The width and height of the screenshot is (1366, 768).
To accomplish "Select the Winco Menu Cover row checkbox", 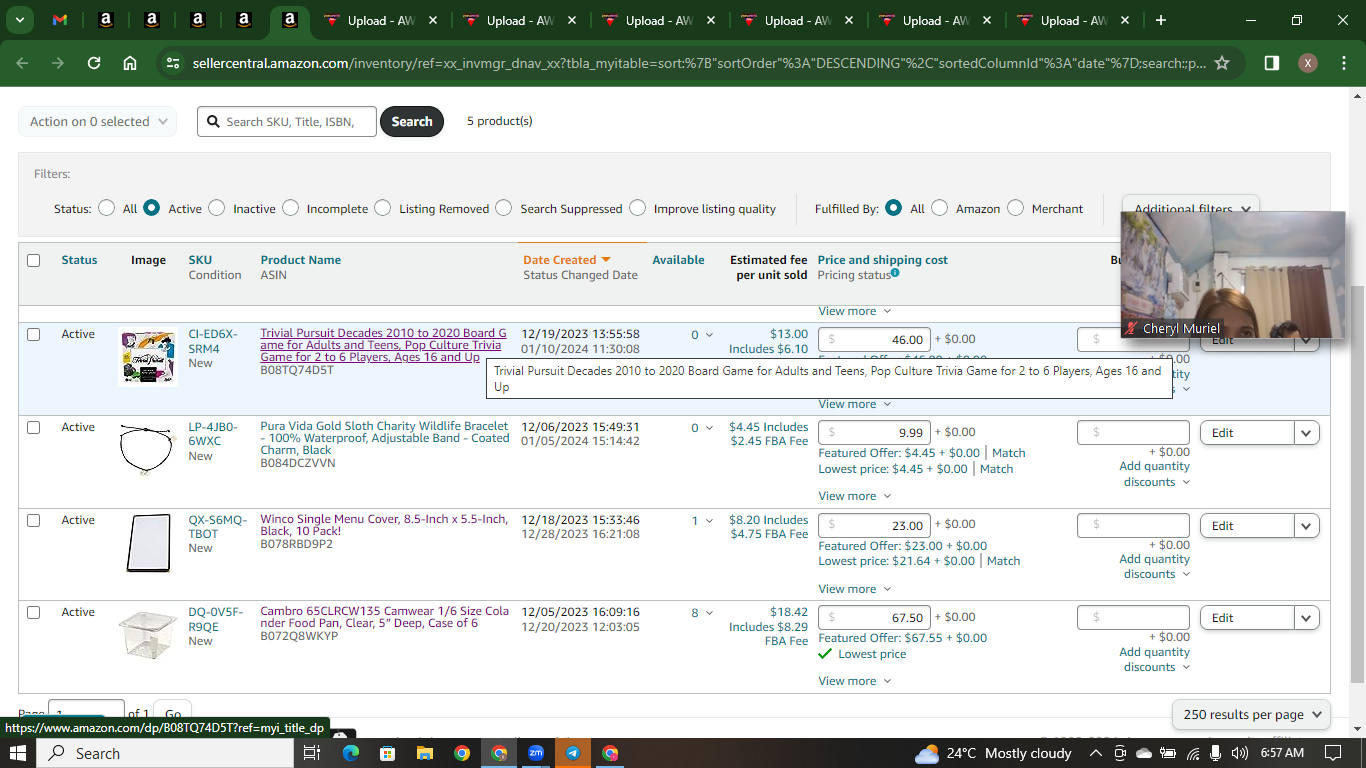I will tap(34, 520).
